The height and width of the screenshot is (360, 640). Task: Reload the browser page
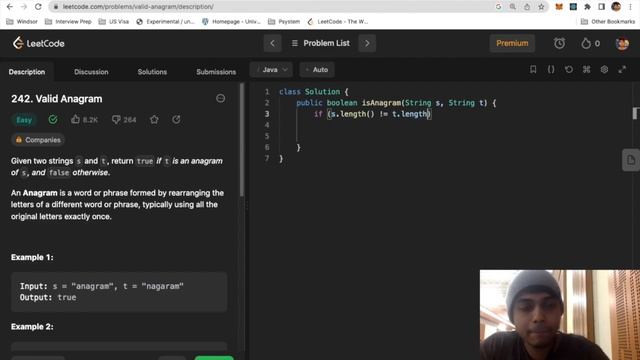[38, 7]
